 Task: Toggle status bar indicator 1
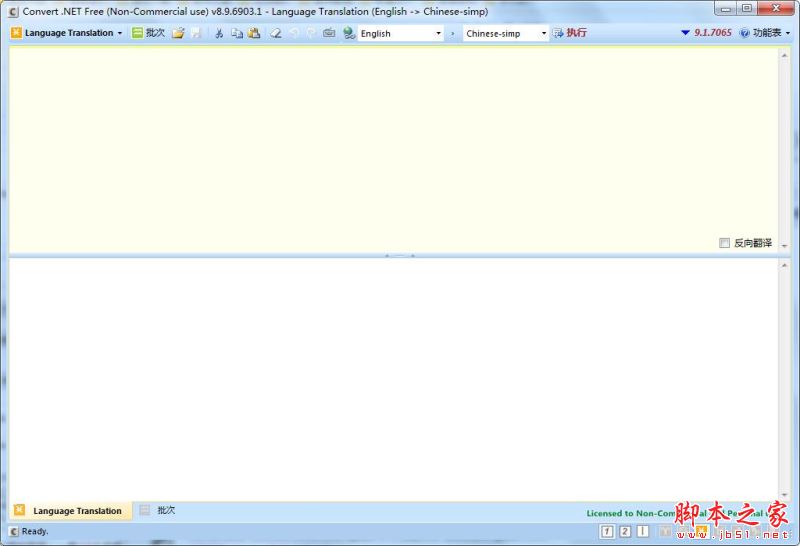click(x=607, y=531)
